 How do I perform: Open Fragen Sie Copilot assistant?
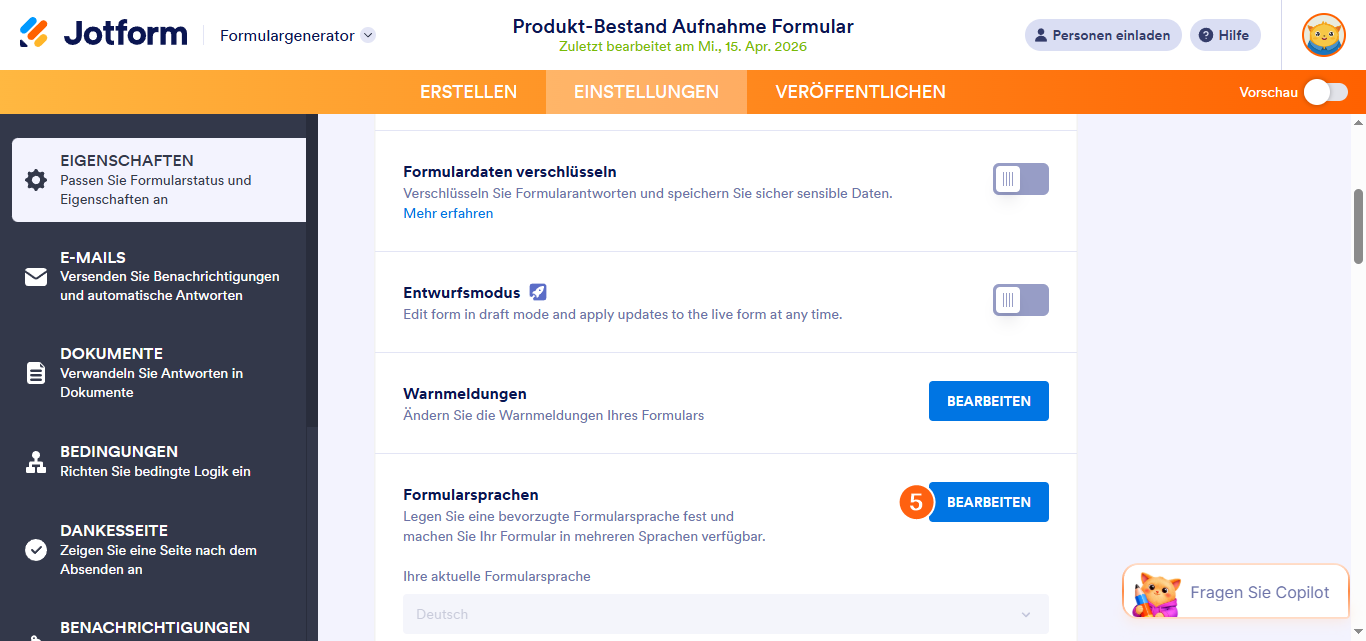point(1235,591)
